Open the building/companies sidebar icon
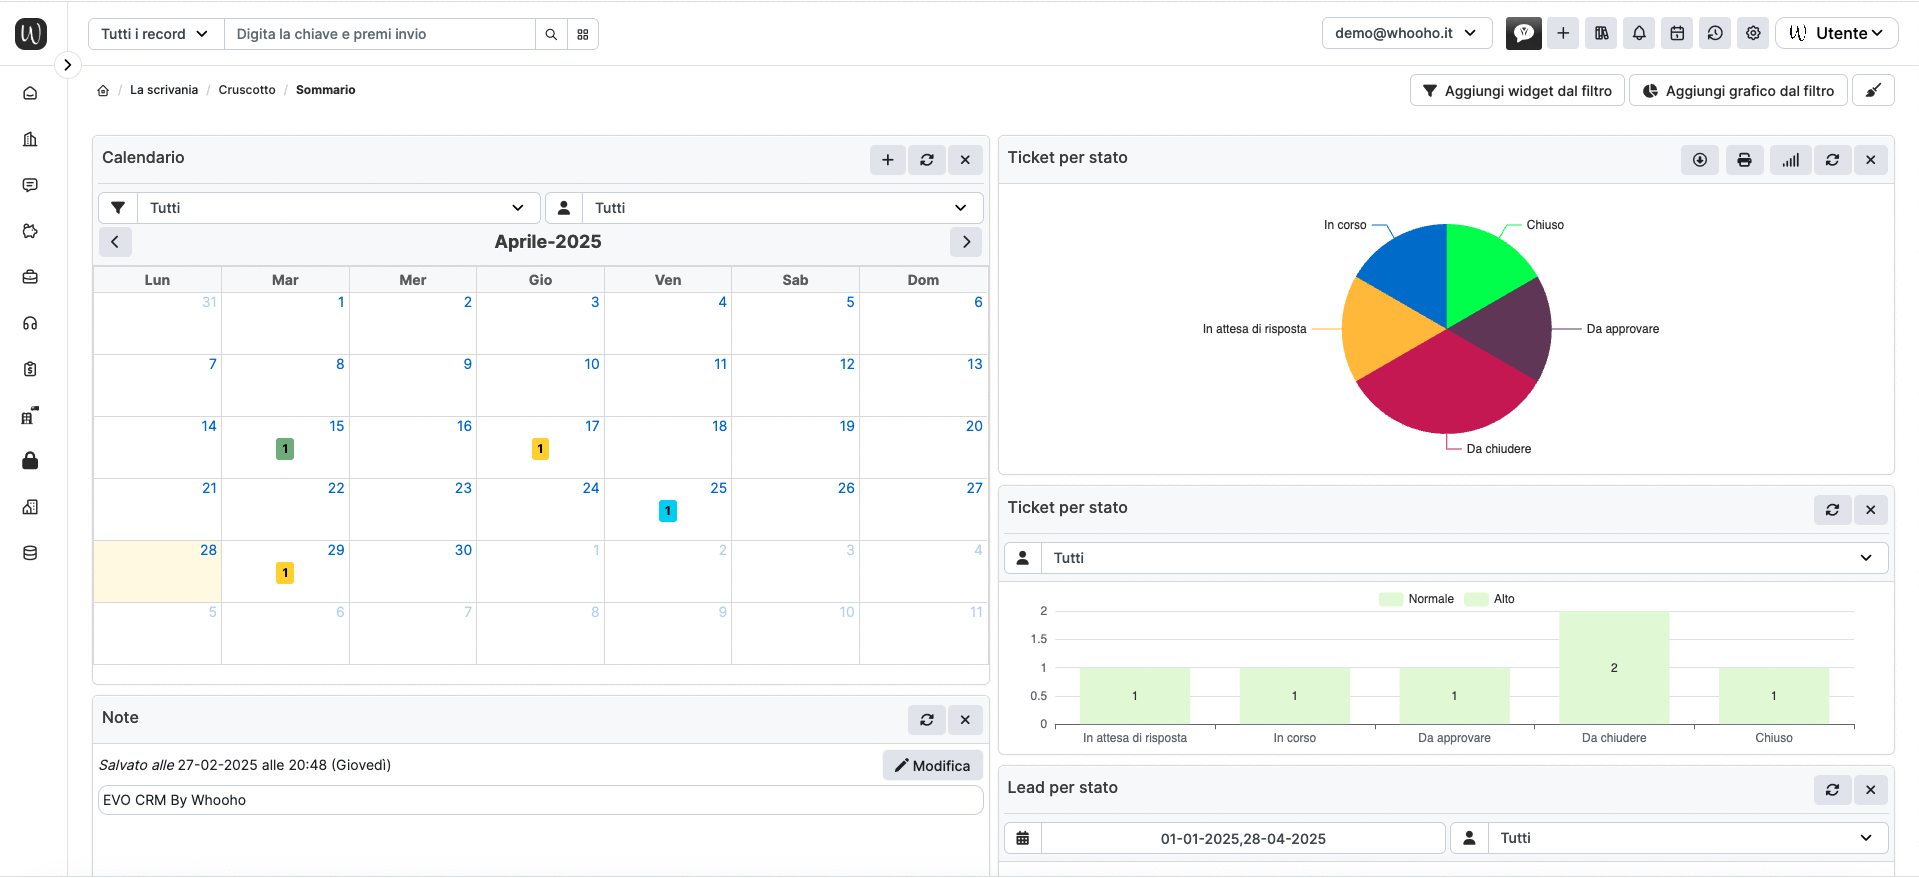Viewport: 1919px width, 878px height. 30,139
